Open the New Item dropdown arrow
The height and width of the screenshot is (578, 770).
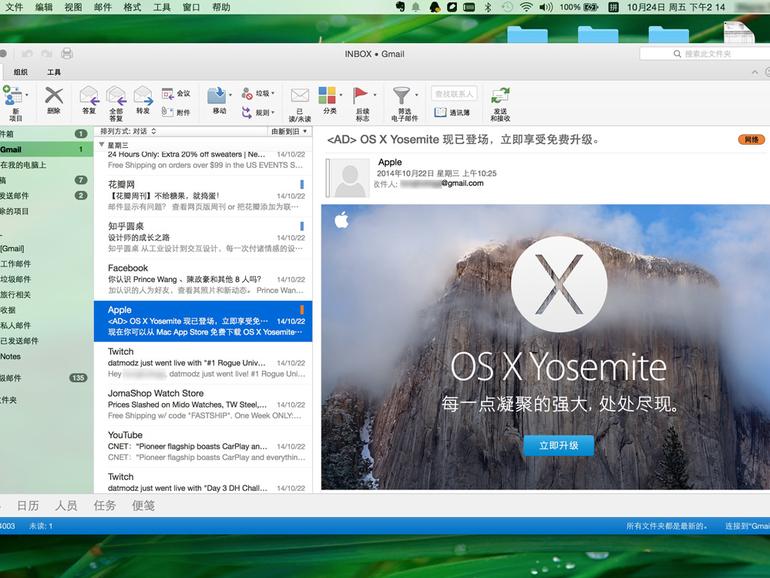[x=27, y=94]
